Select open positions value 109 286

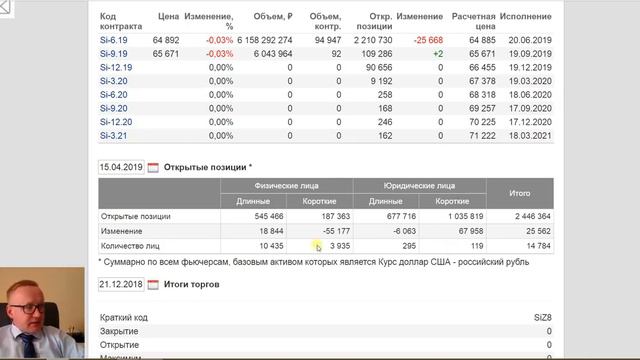[x=377, y=54]
